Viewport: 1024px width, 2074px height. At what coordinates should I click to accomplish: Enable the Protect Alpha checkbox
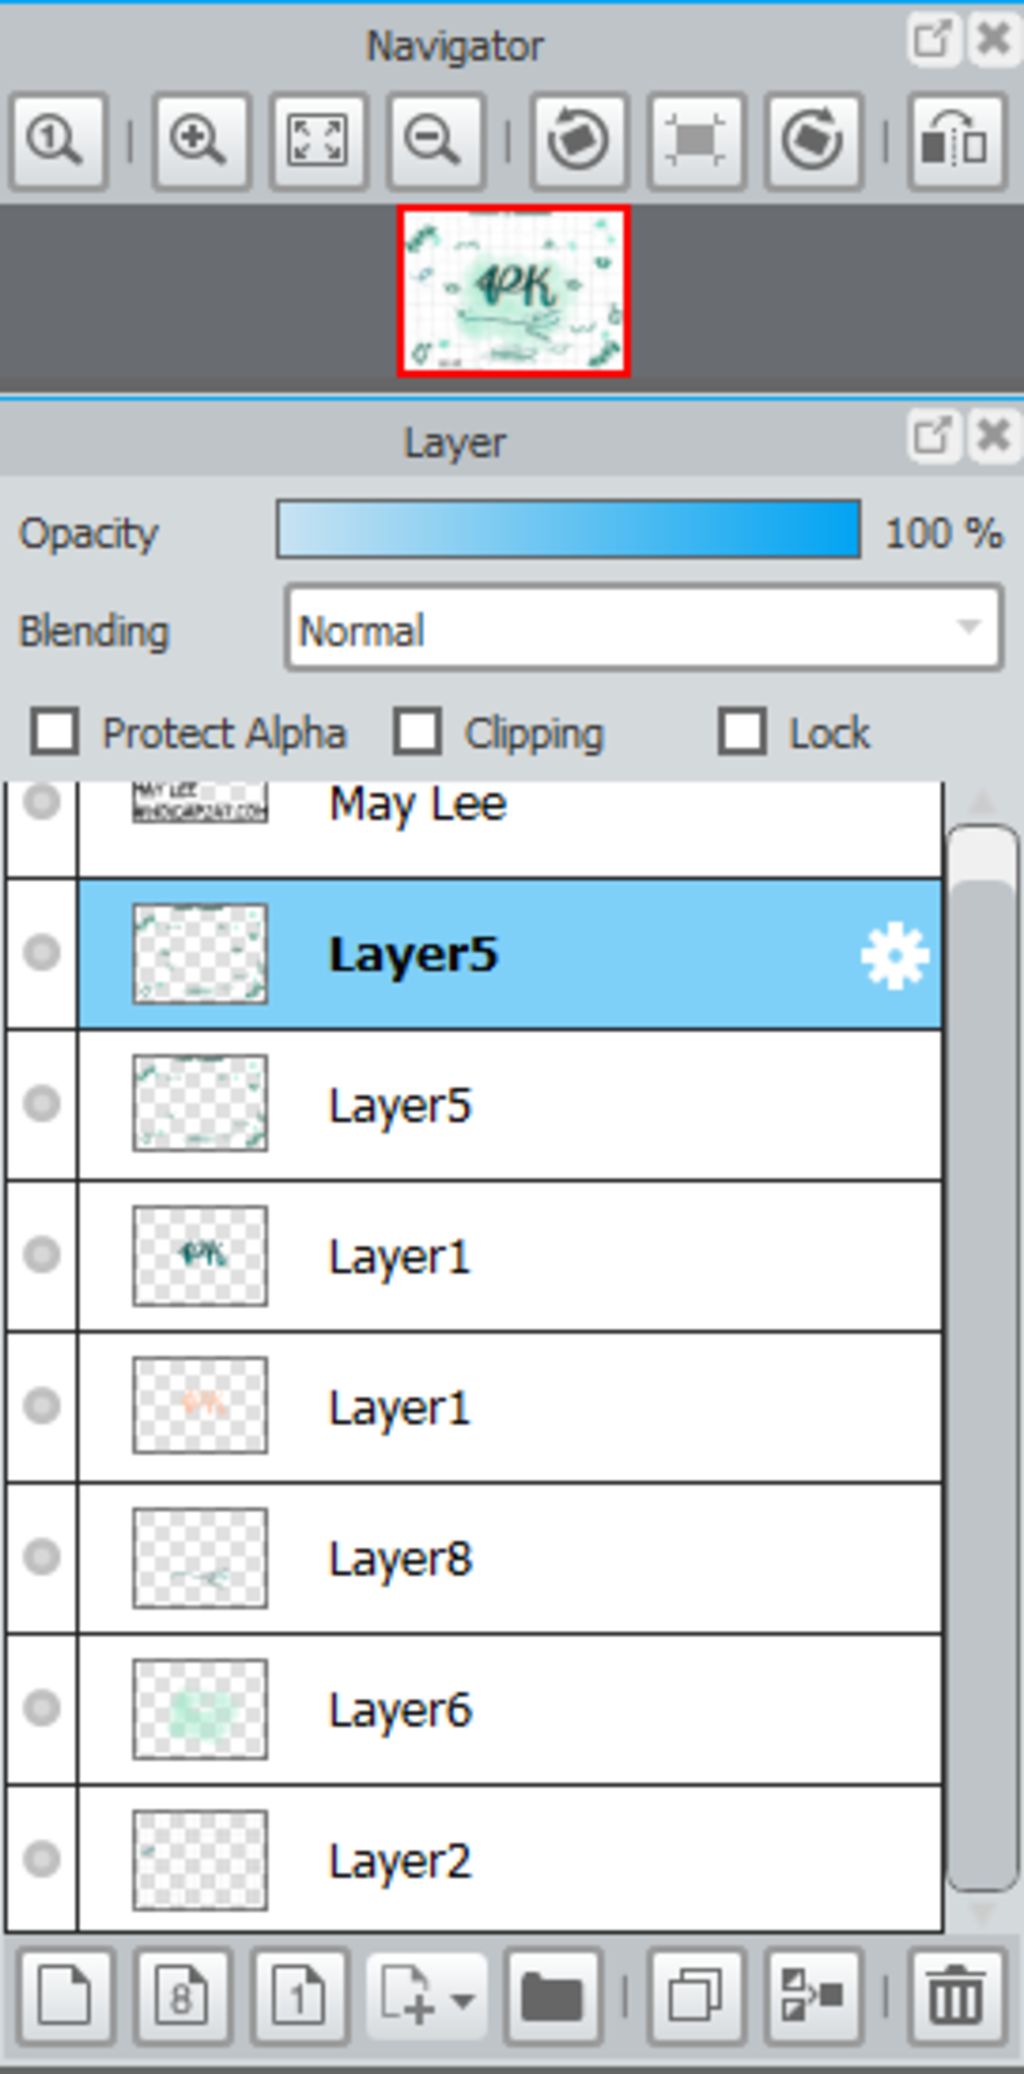click(x=54, y=732)
